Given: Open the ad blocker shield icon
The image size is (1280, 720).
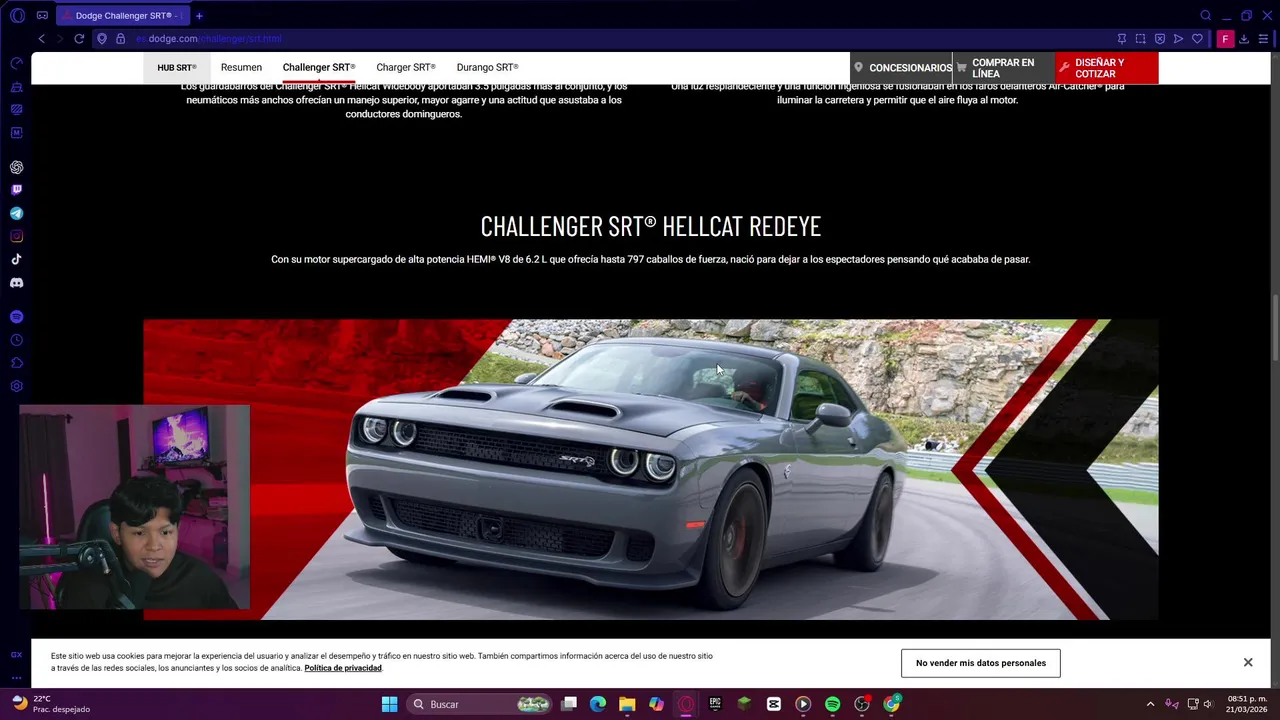Looking at the screenshot, I should pyautogui.click(x=1159, y=39).
